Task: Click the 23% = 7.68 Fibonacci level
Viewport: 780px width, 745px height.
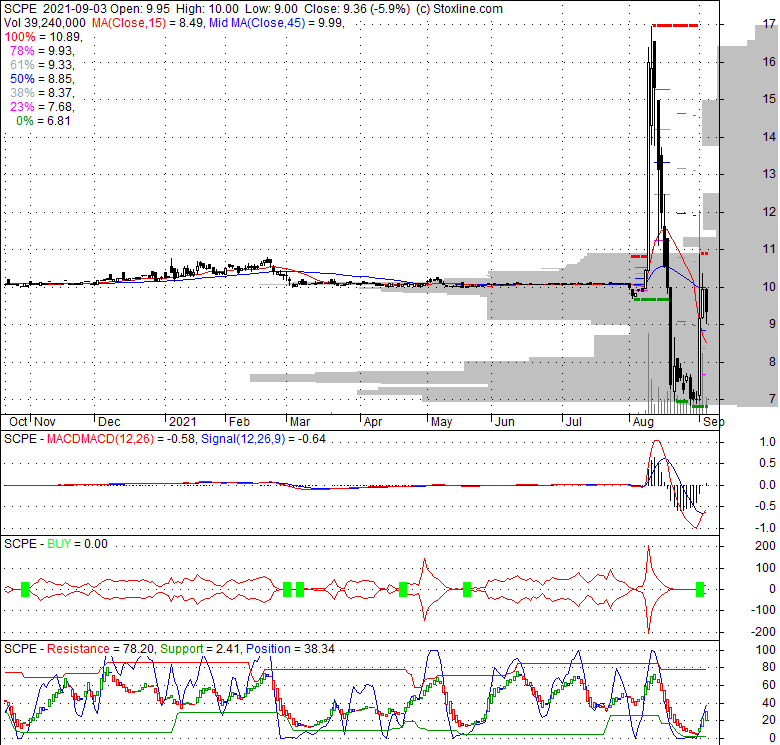Action: tap(42, 106)
